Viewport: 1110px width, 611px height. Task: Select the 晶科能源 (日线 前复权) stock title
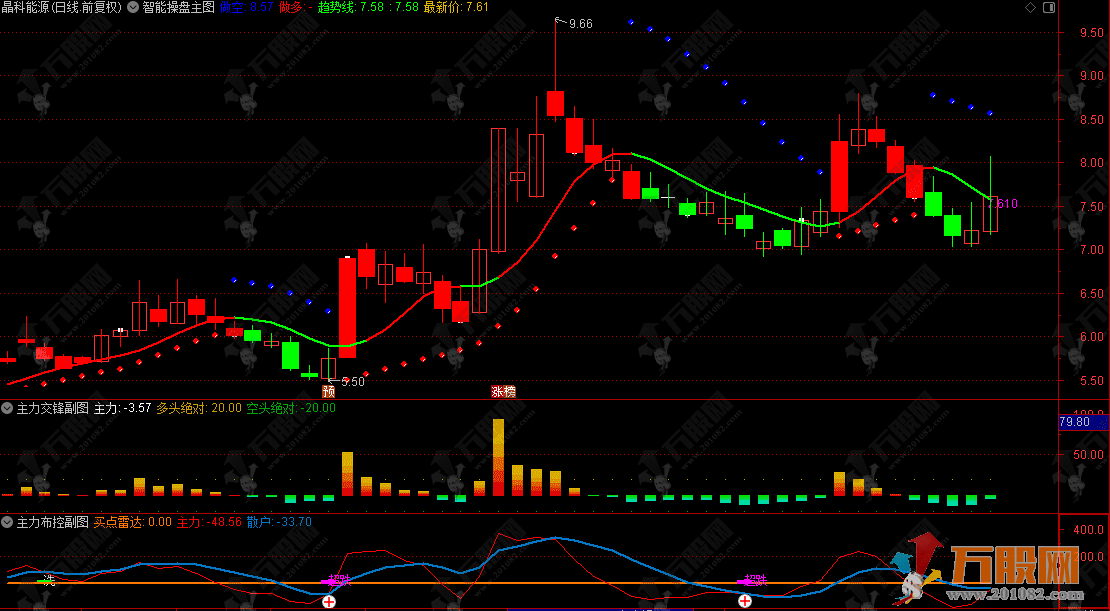[x=61, y=7]
